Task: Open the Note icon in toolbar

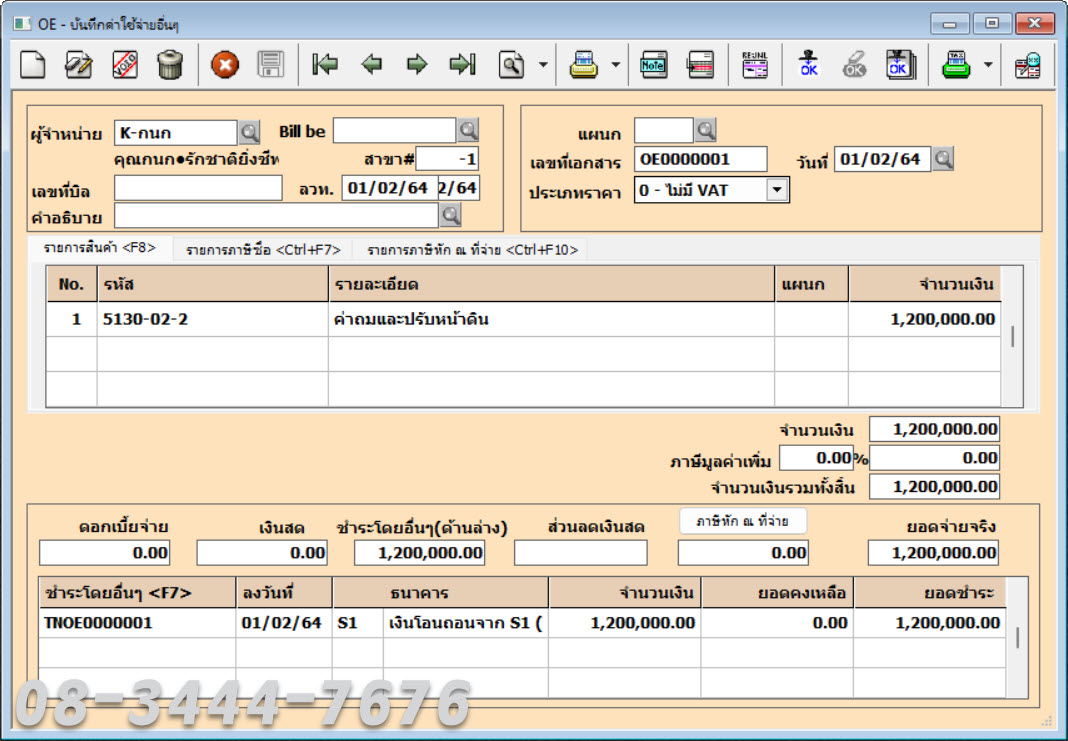Action: 653,65
